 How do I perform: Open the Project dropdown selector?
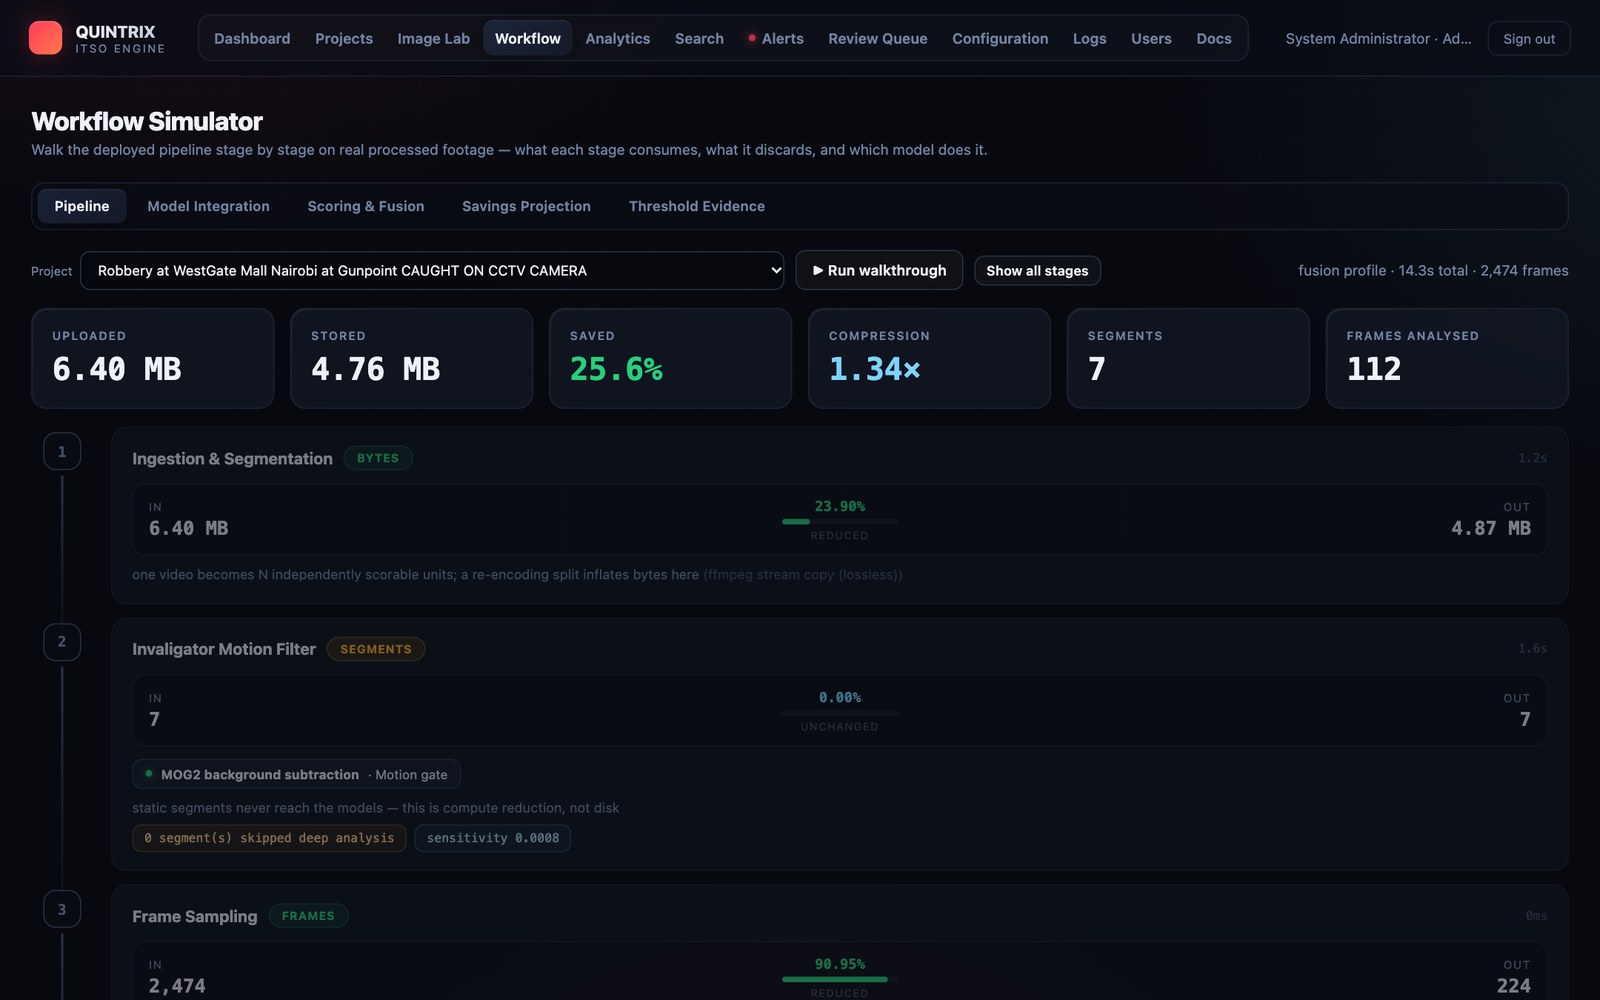click(432, 270)
